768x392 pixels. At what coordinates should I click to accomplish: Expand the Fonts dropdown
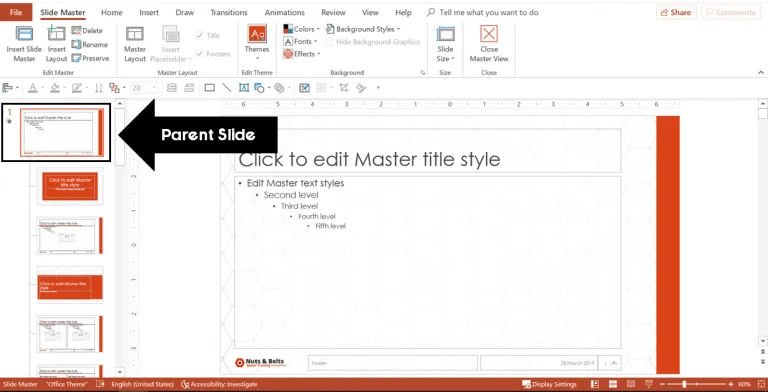tap(301, 42)
